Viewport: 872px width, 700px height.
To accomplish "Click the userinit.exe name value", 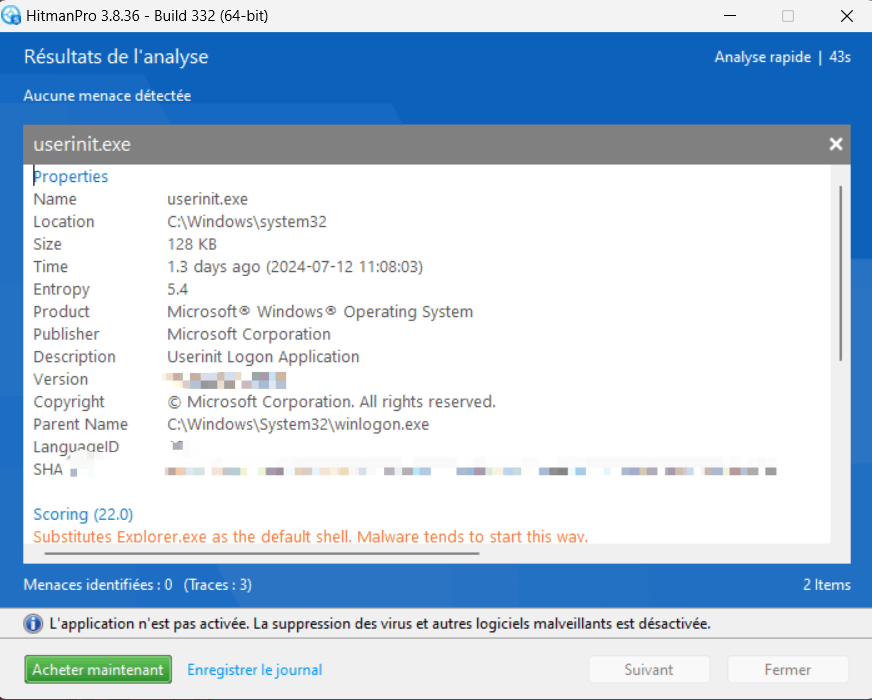I will pyautogui.click(x=207, y=199).
